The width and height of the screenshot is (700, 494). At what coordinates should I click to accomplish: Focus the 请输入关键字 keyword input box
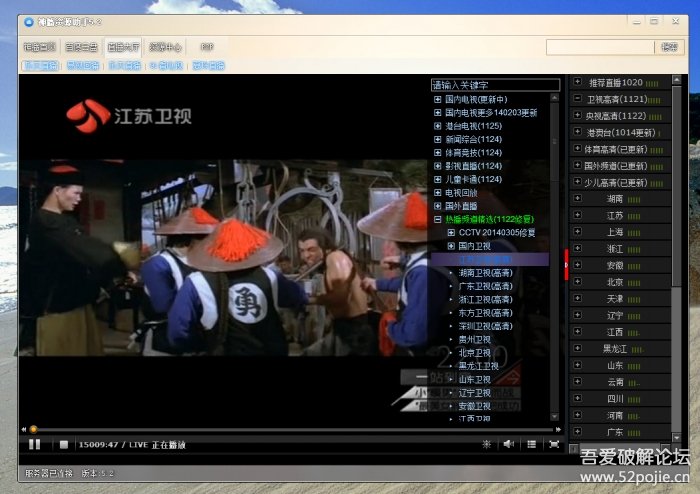tap(495, 85)
